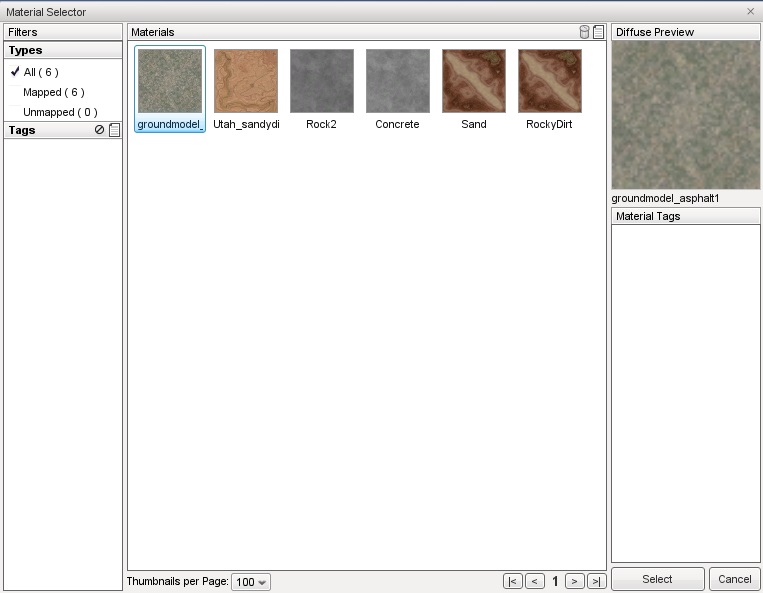The width and height of the screenshot is (763, 593).
Task: Go to the previous page of materials
Action: click(534, 581)
